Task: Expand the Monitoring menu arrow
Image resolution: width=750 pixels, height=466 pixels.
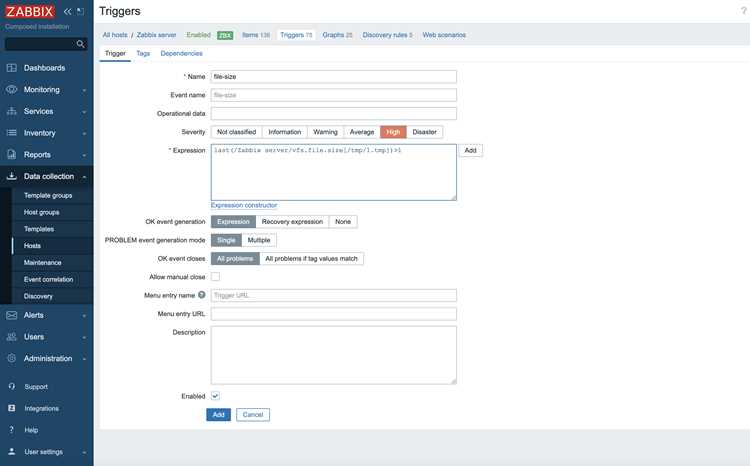Action: coord(84,90)
